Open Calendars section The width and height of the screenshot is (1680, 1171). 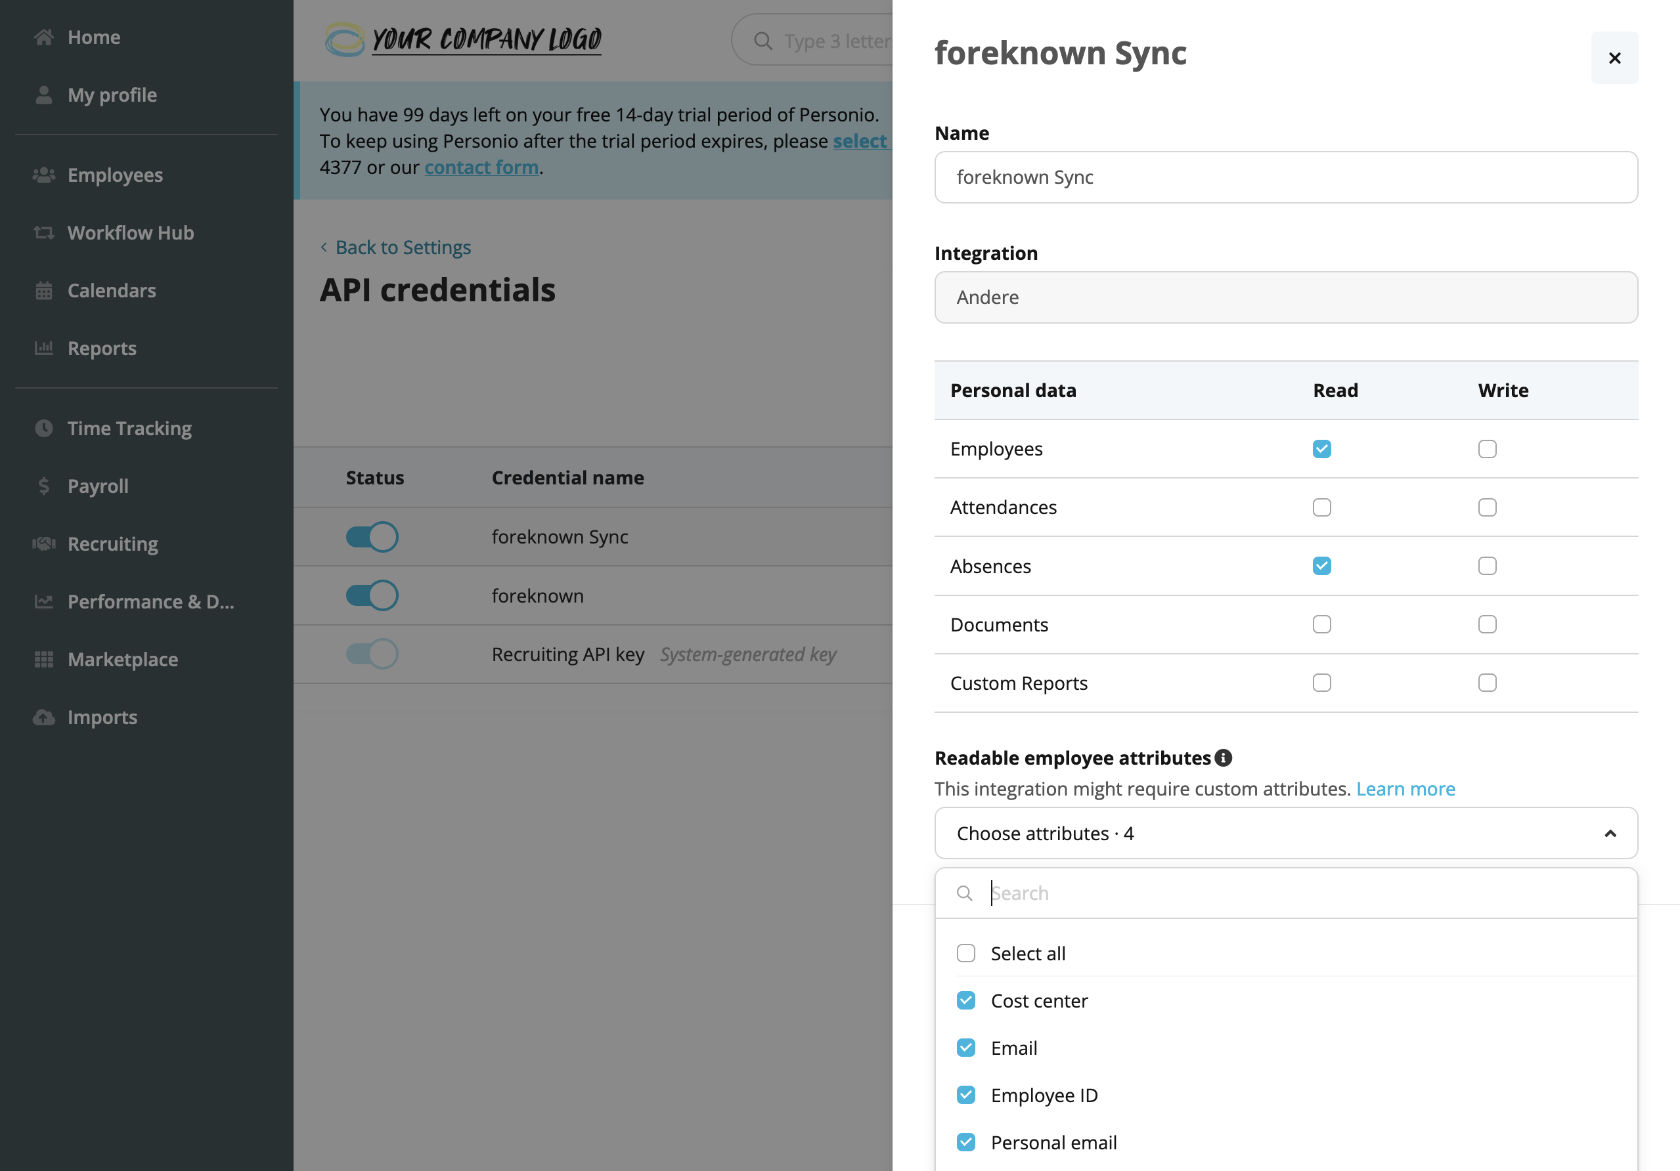[x=112, y=291]
